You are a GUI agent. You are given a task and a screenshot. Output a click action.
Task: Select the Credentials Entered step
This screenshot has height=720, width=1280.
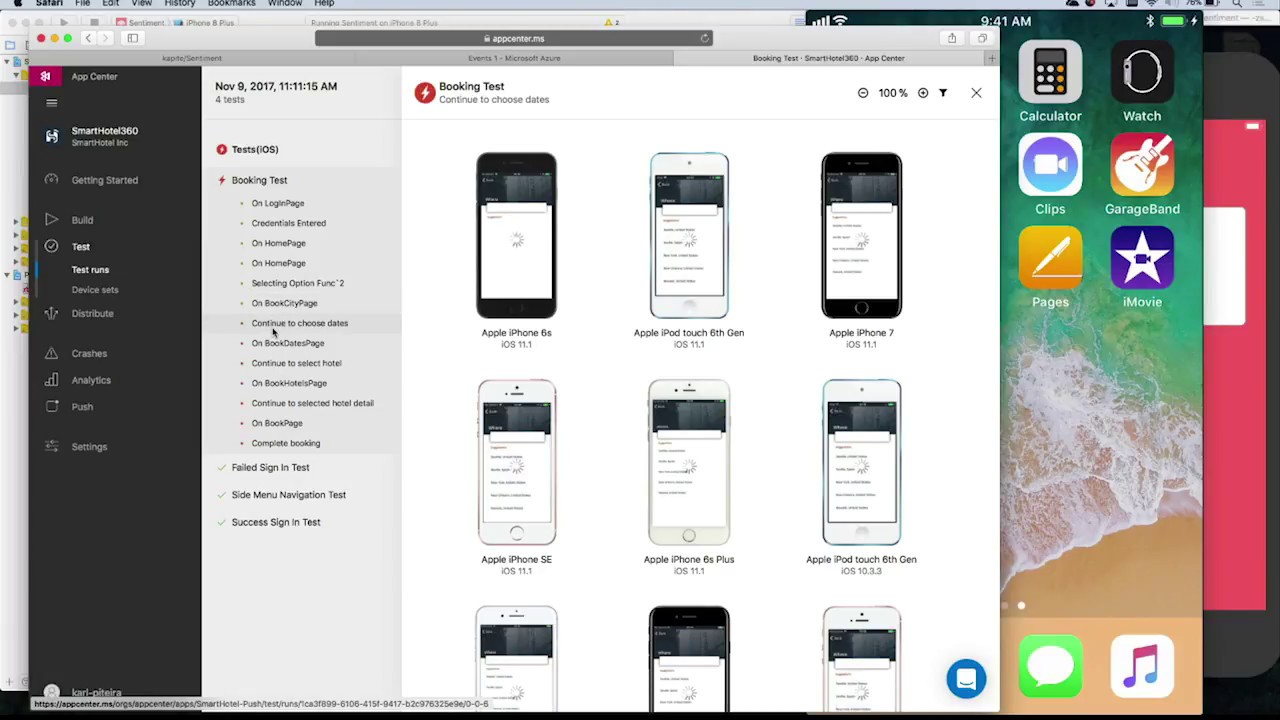(x=289, y=223)
